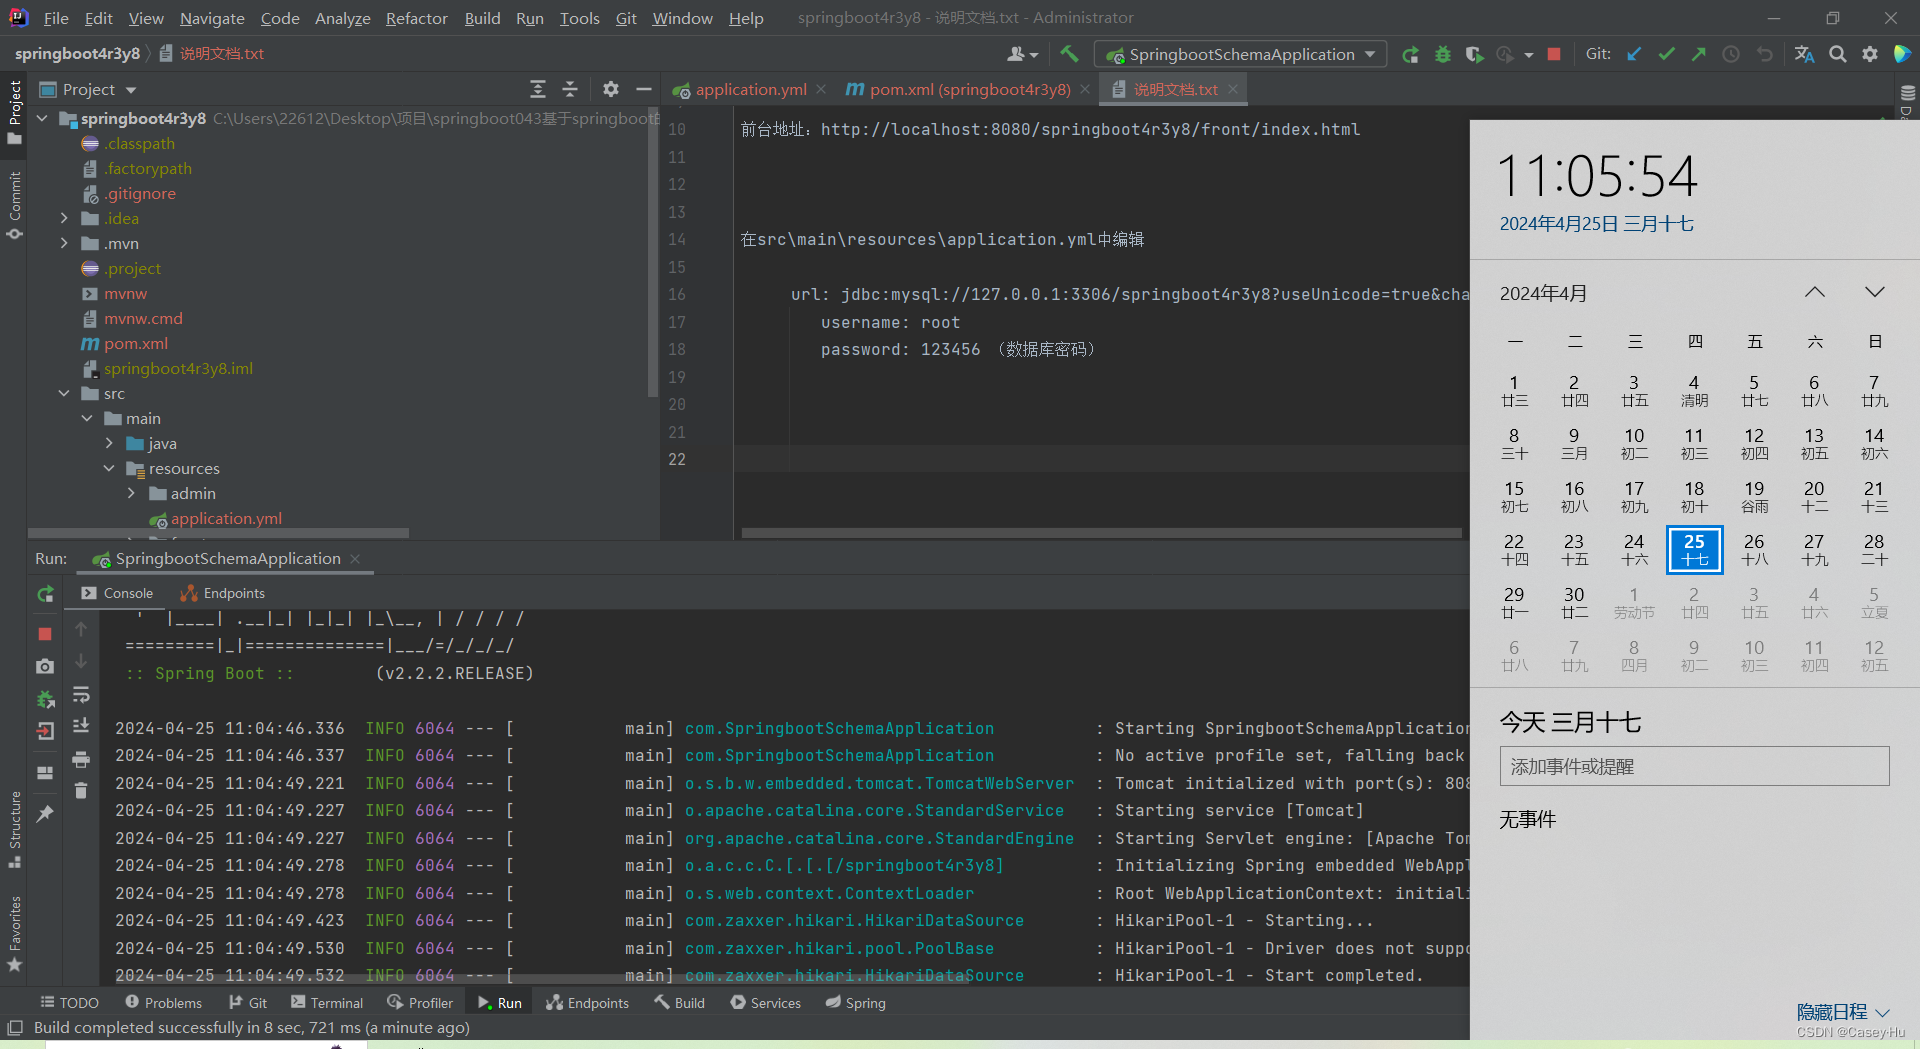Start debugging with the green bug icon
Screen dimensions: 1920x1049
tap(1442, 54)
